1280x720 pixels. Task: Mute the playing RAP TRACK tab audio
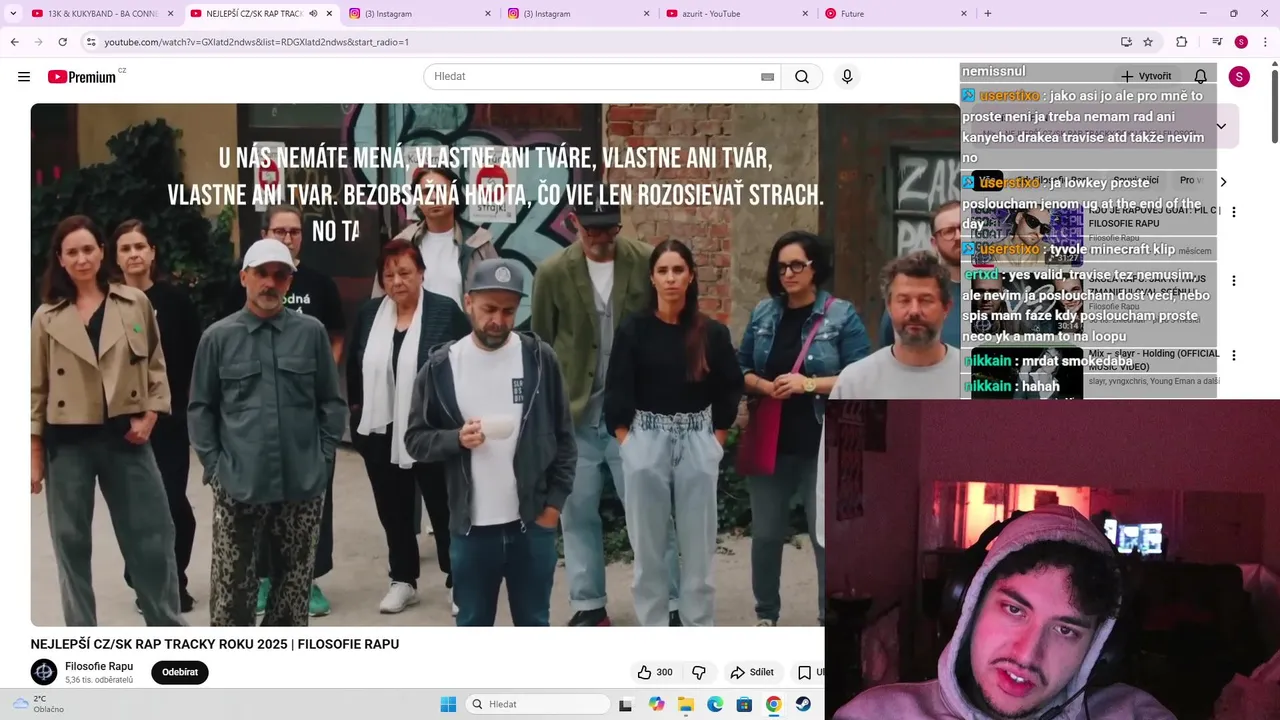[x=313, y=14]
